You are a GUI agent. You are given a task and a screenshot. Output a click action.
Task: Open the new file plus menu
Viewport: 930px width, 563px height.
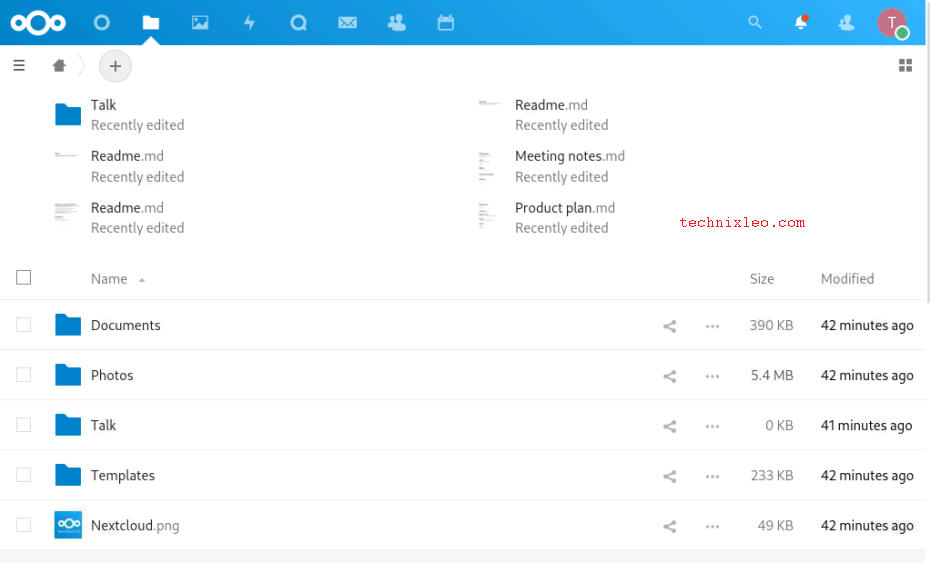click(115, 66)
